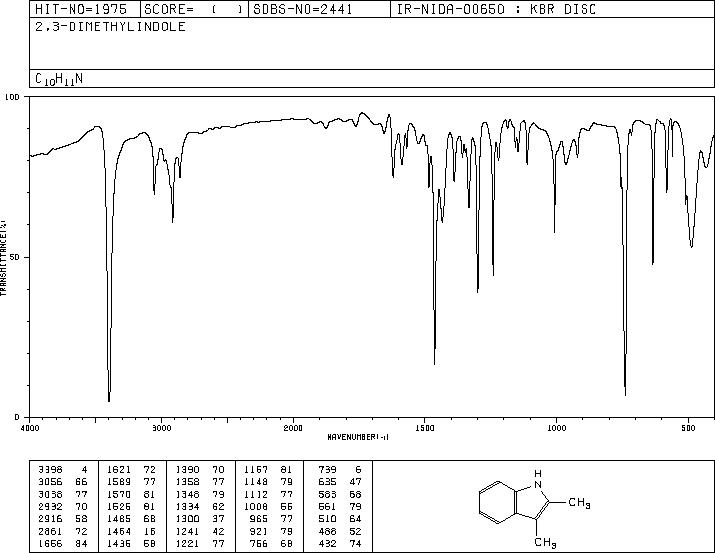
Task: Click the 1358 wavenumber entry
Action: 187,482
